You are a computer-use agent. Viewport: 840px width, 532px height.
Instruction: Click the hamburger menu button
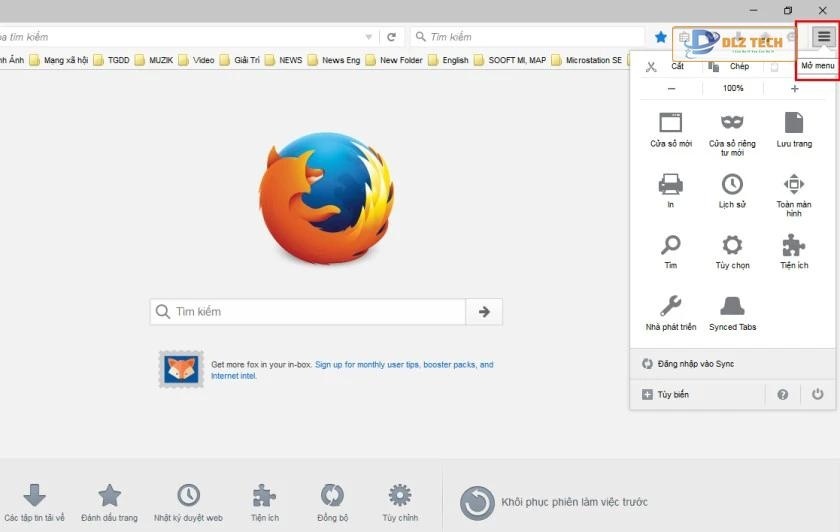click(x=823, y=37)
